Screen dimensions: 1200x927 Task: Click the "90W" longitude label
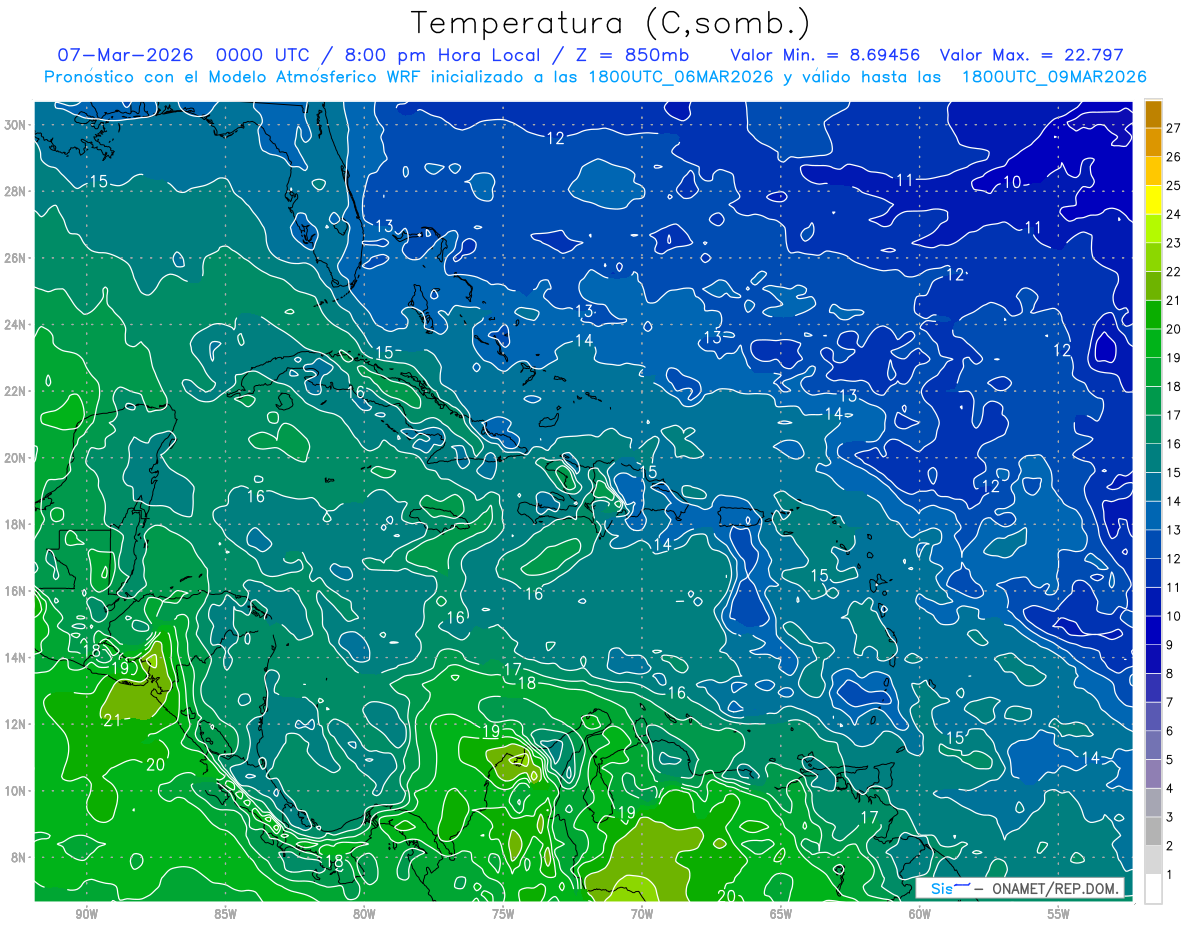tap(86, 914)
